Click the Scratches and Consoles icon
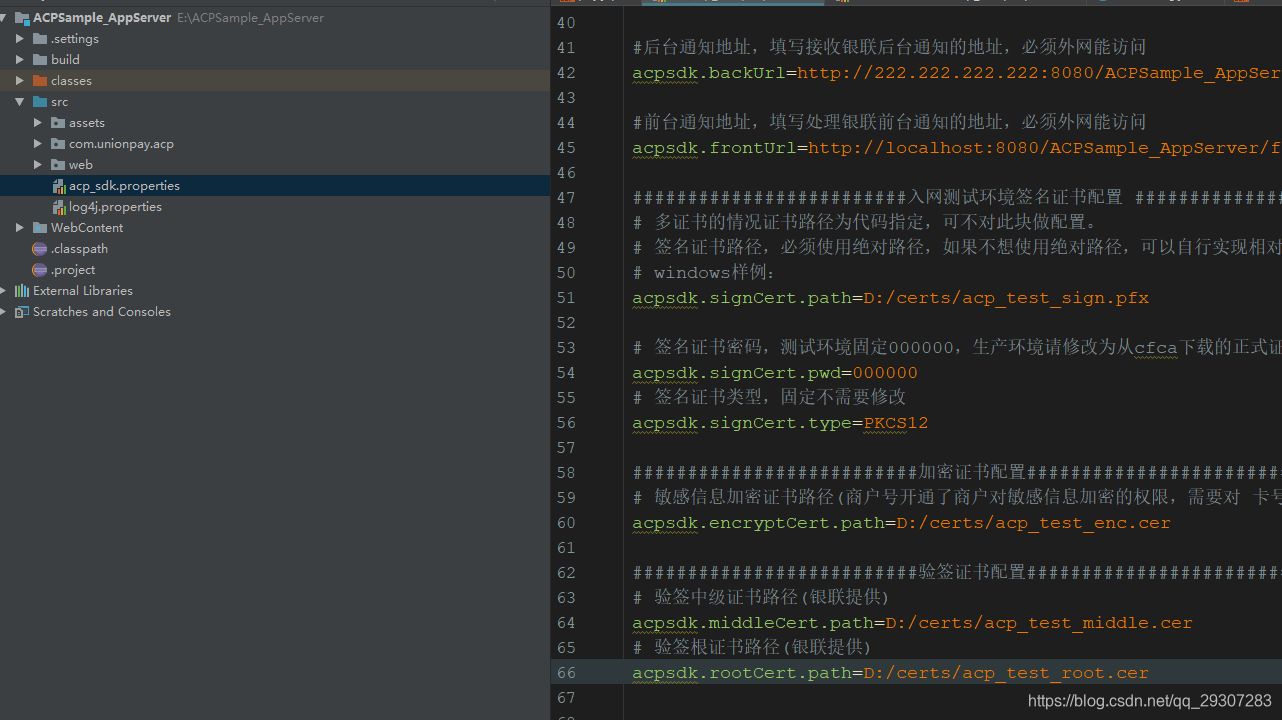 coord(22,312)
